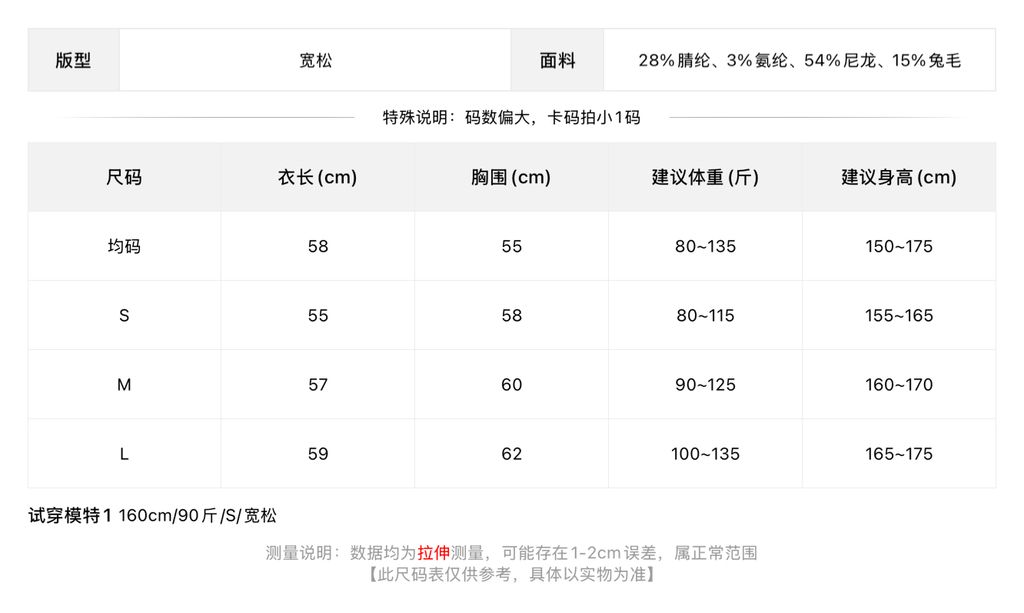
Task: Select the 均码 size row label
Action: click(124, 246)
